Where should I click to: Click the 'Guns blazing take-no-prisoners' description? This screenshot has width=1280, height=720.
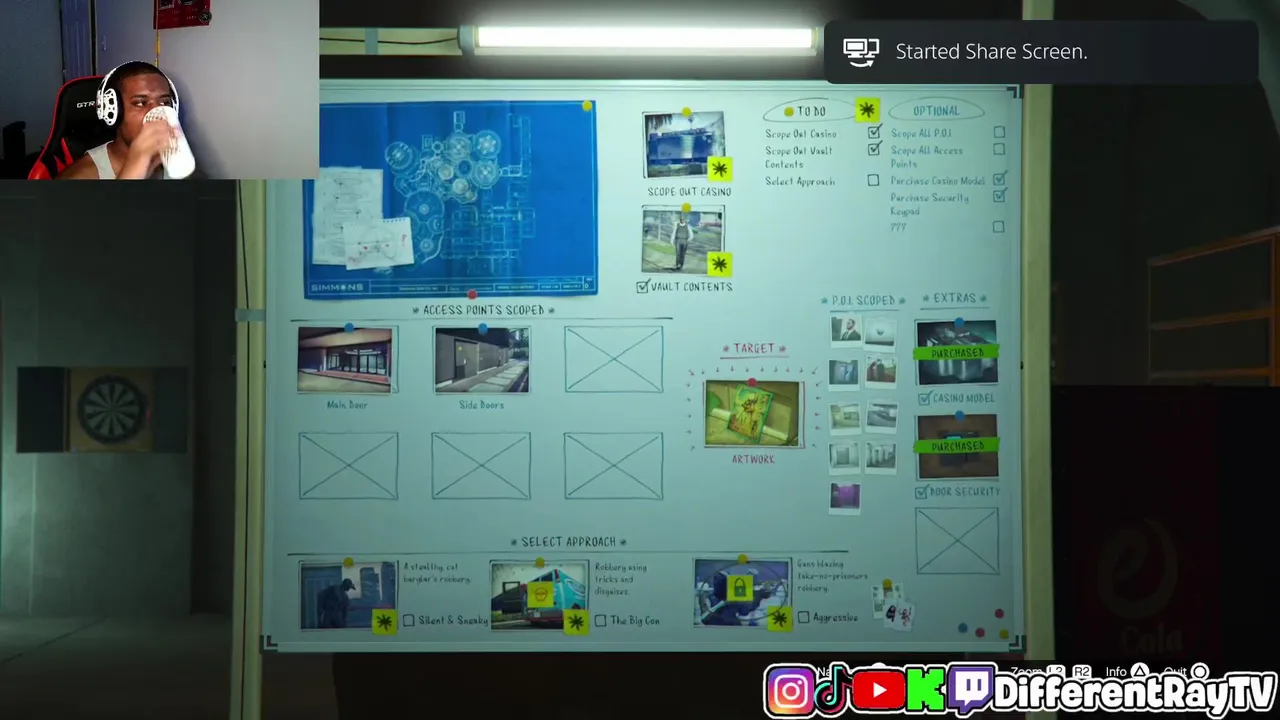pyautogui.click(x=833, y=576)
